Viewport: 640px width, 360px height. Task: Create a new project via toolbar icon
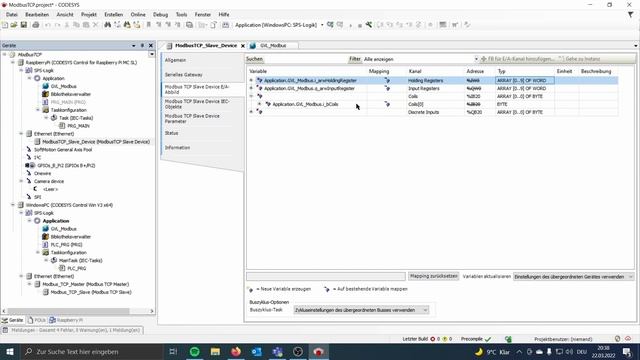pyautogui.click(x=5, y=25)
